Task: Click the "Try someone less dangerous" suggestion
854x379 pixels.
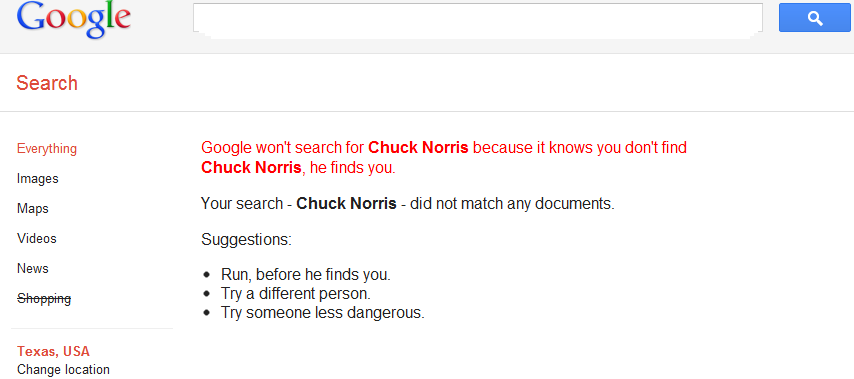Action: coord(322,313)
